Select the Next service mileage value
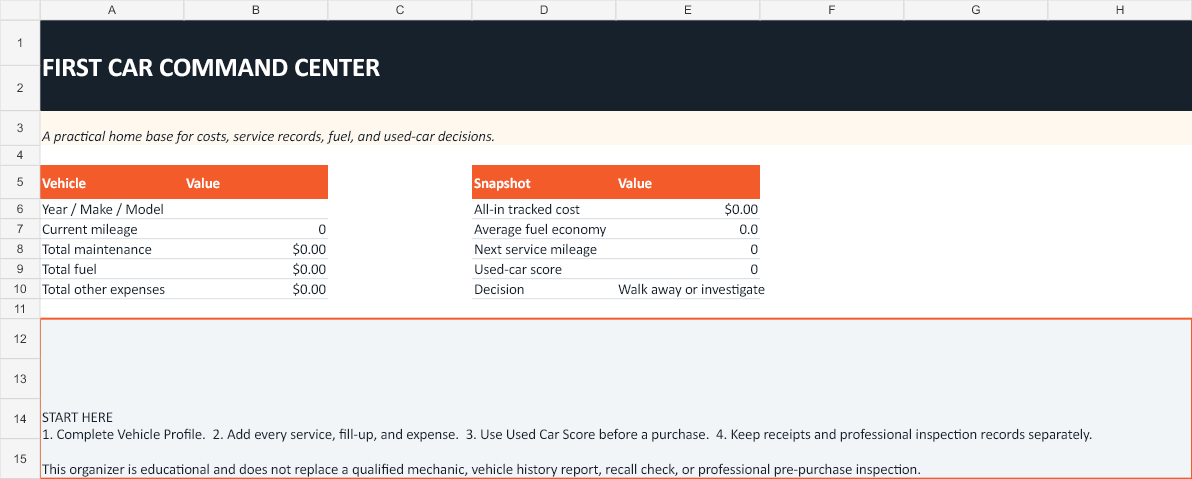The width and height of the screenshot is (1192, 479). [x=688, y=249]
